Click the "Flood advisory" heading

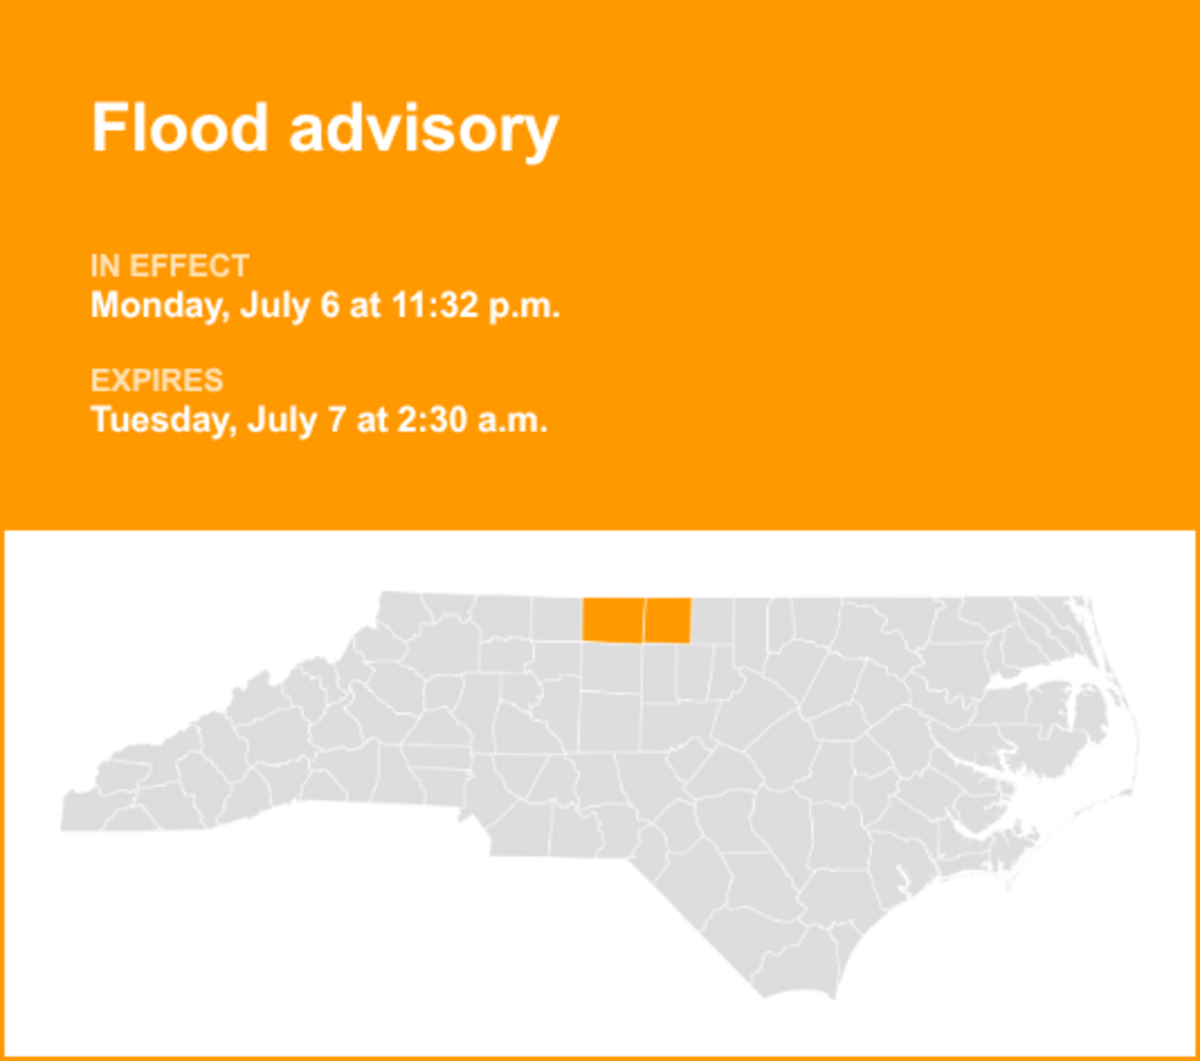[x=324, y=129]
